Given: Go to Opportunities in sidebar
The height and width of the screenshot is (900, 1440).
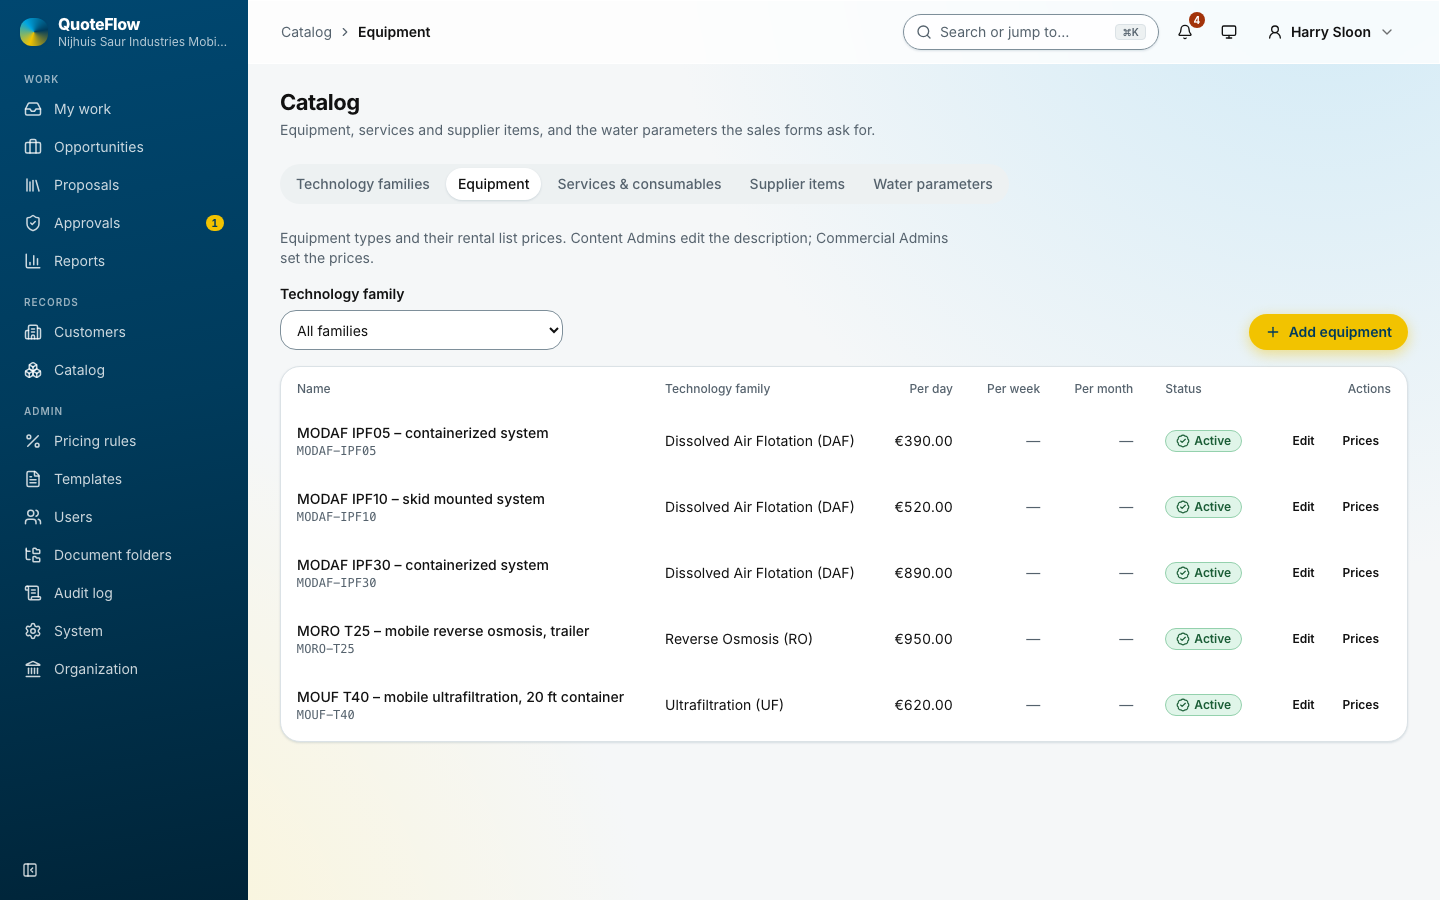Looking at the screenshot, I should 124,147.
